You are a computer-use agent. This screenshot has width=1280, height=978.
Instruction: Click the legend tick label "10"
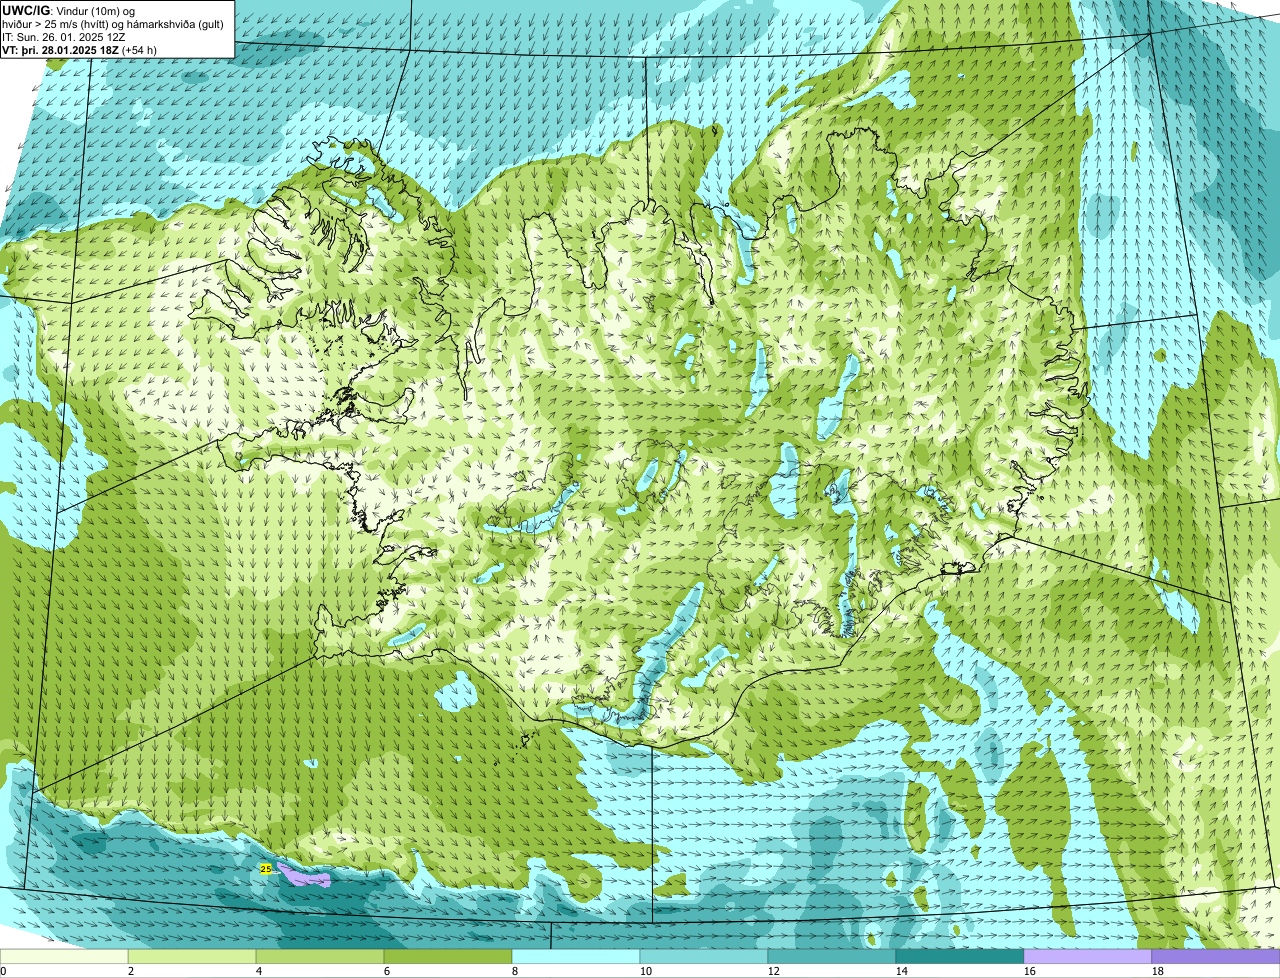646,971
